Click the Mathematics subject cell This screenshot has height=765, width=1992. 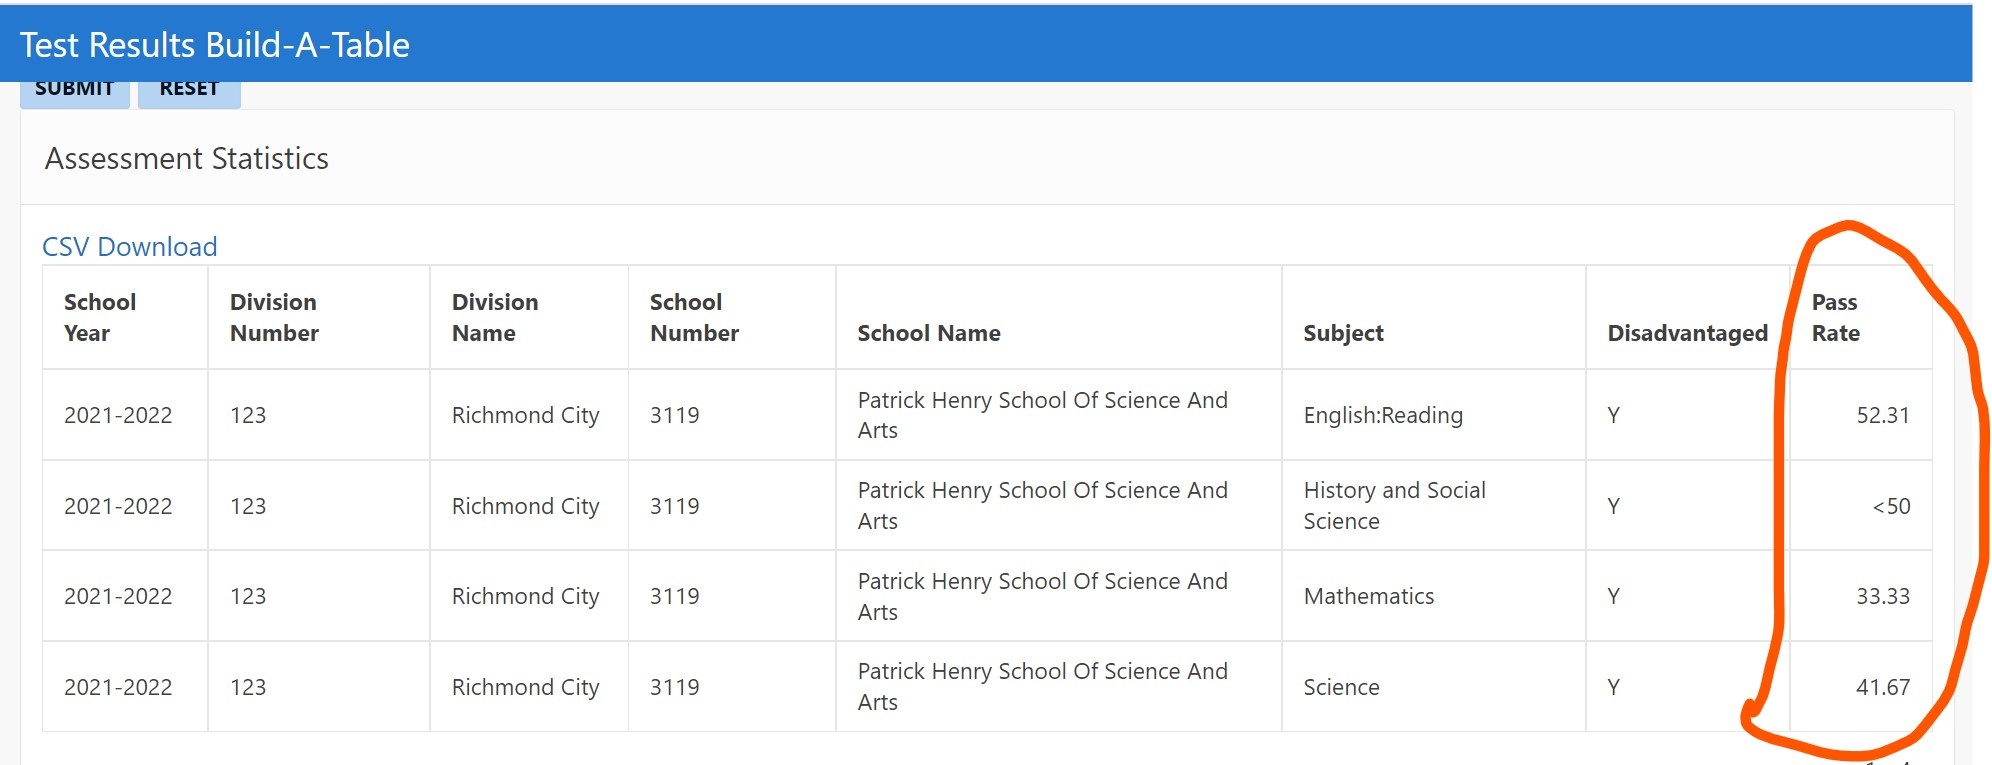point(1369,596)
